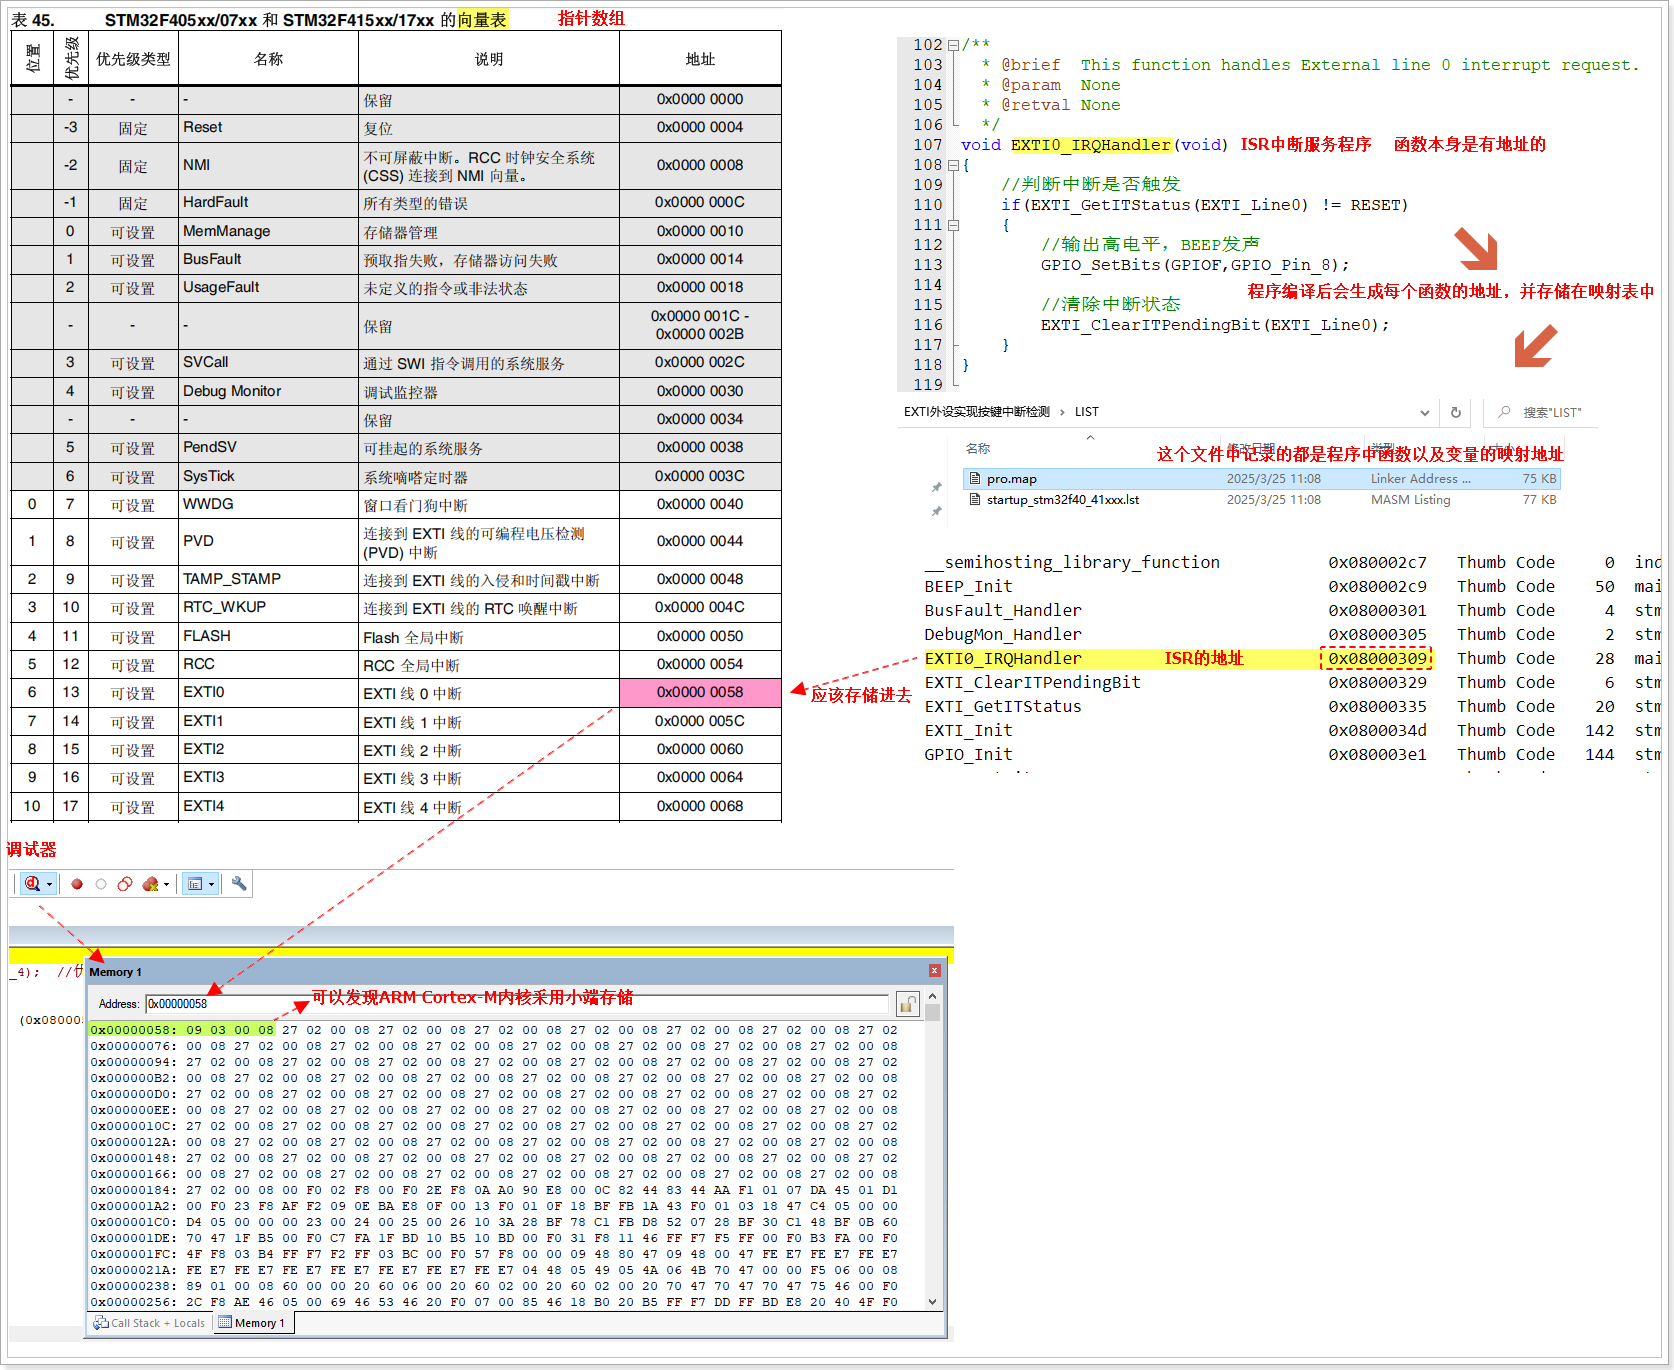
Task: Click the Memory window scroll-down arrow
Action: (x=932, y=1302)
